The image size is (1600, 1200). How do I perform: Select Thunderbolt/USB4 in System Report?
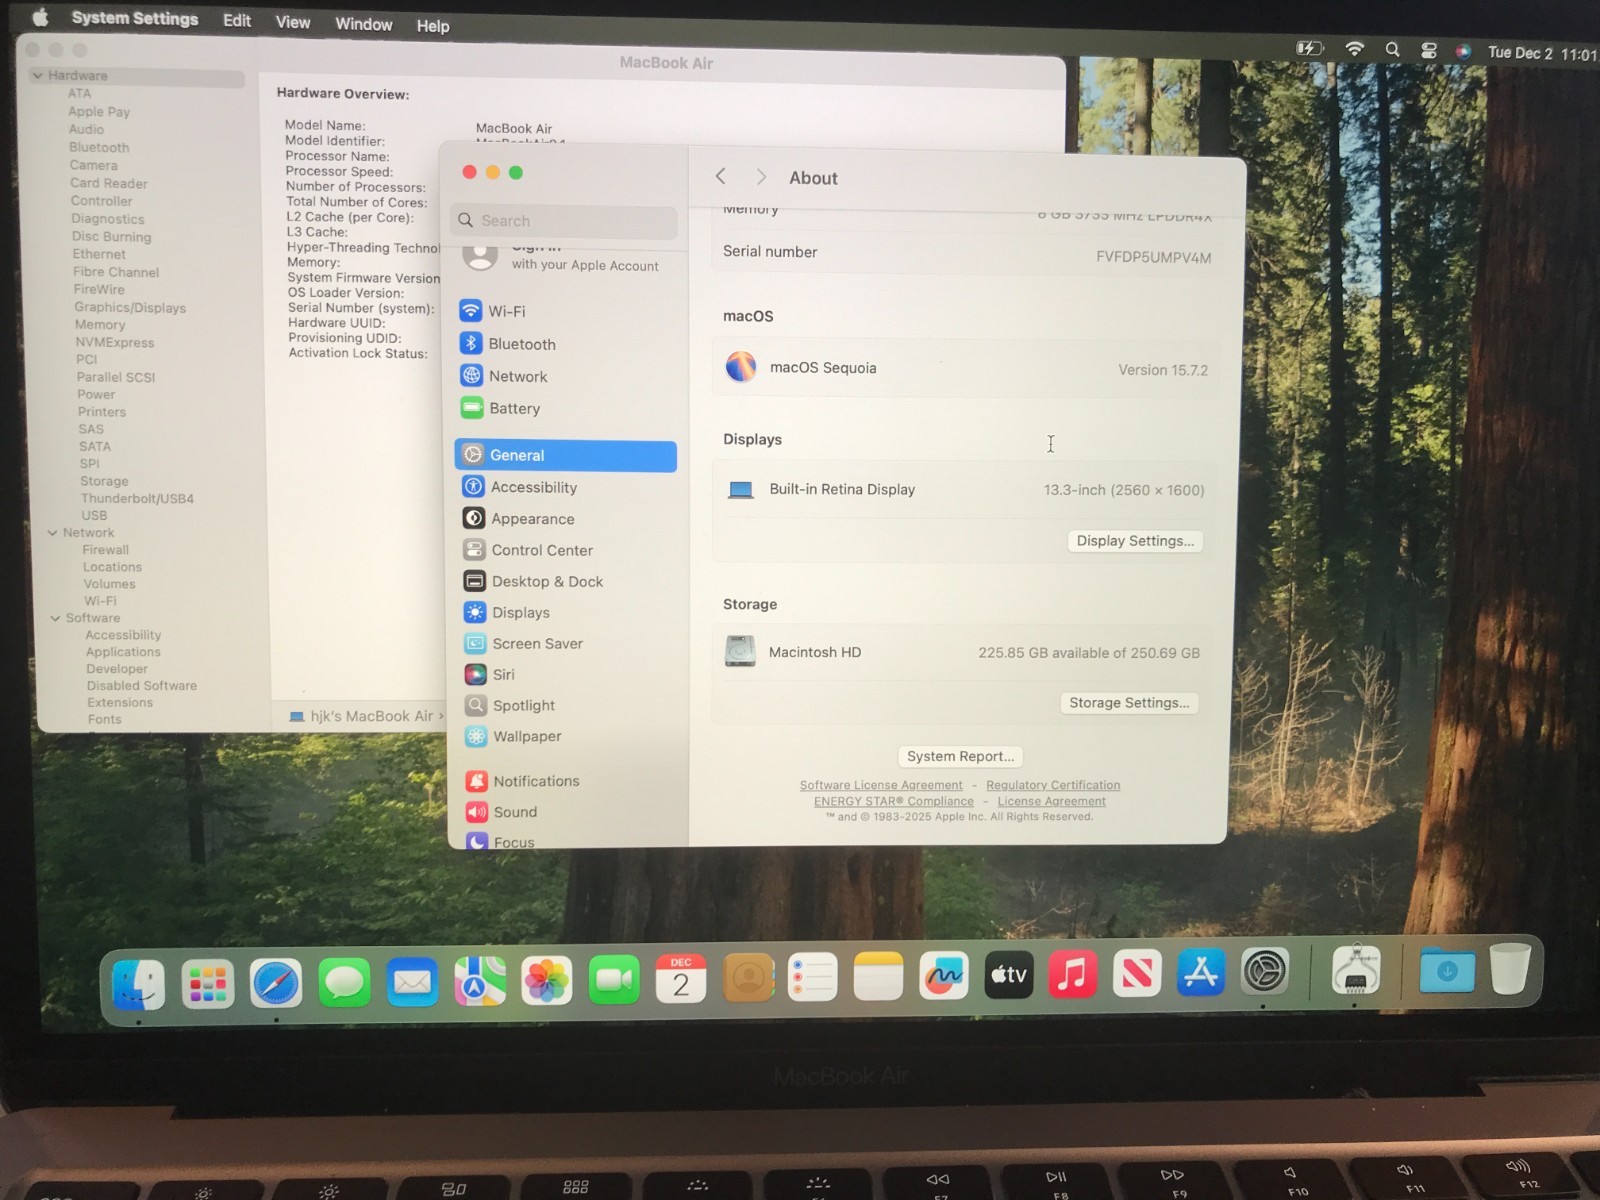[x=137, y=498]
